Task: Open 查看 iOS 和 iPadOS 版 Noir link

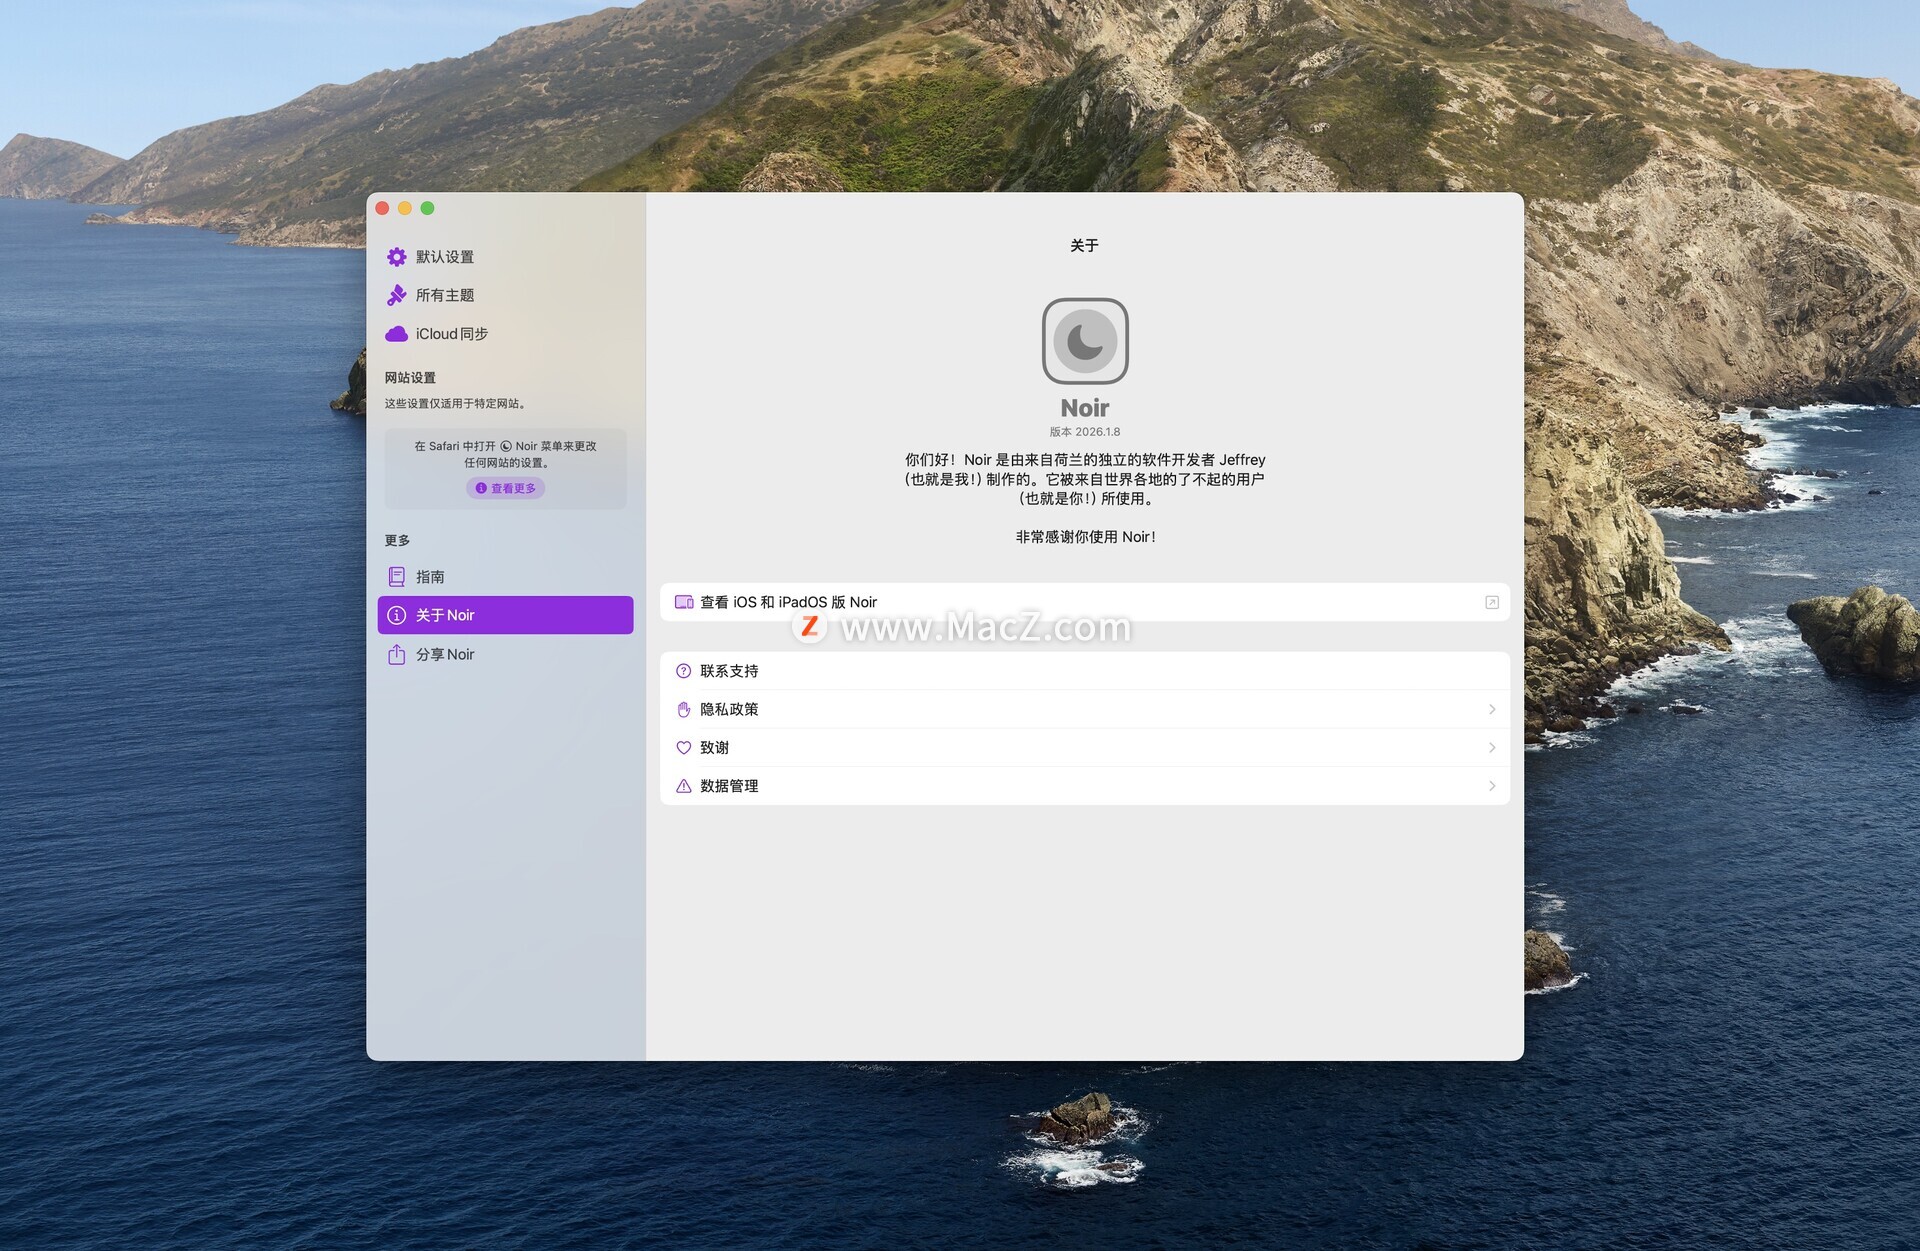Action: [x=1085, y=602]
